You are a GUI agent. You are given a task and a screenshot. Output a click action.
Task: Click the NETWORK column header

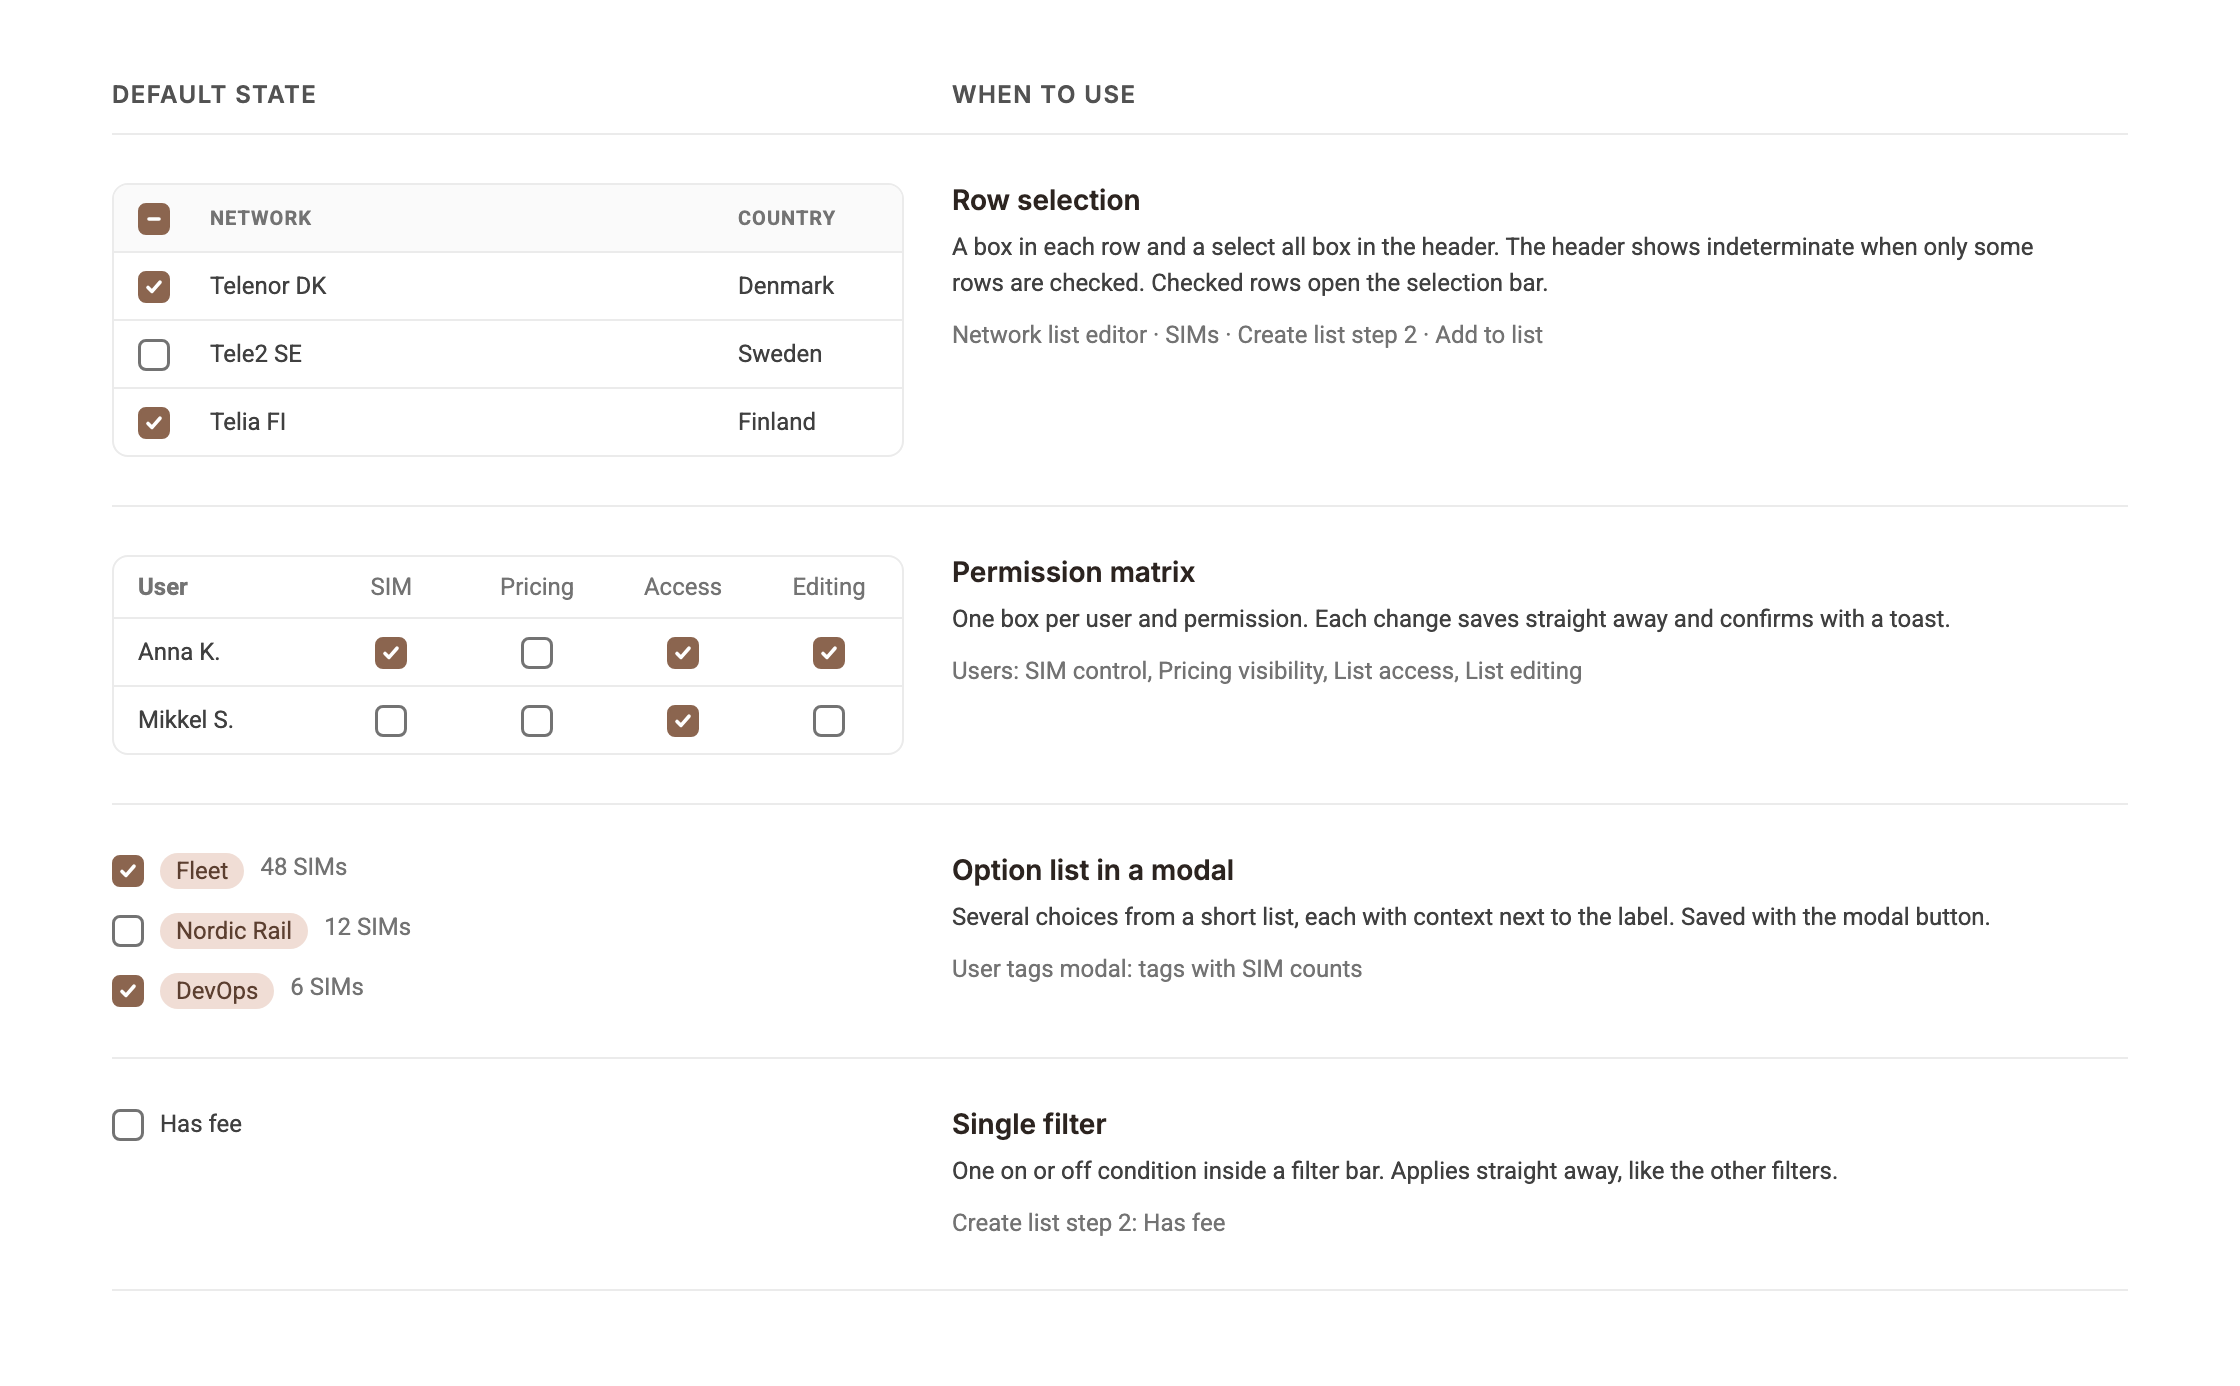[261, 218]
